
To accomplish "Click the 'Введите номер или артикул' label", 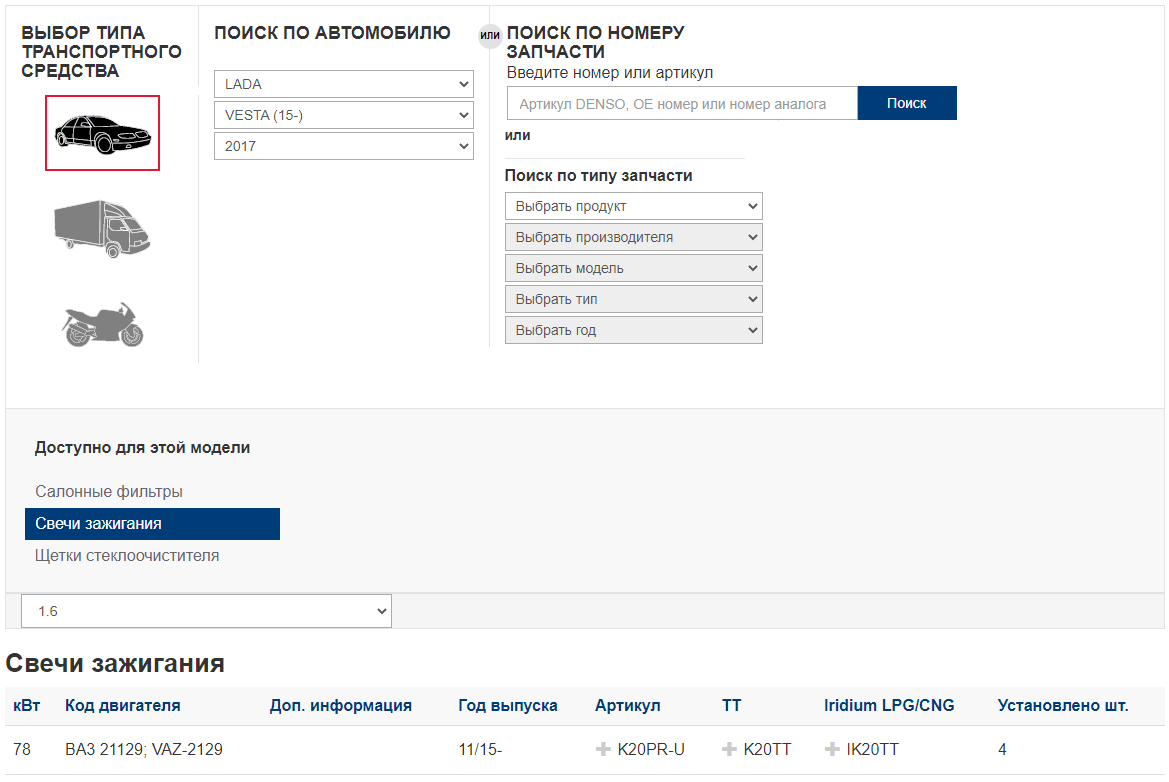I will pyautogui.click(x=610, y=73).
